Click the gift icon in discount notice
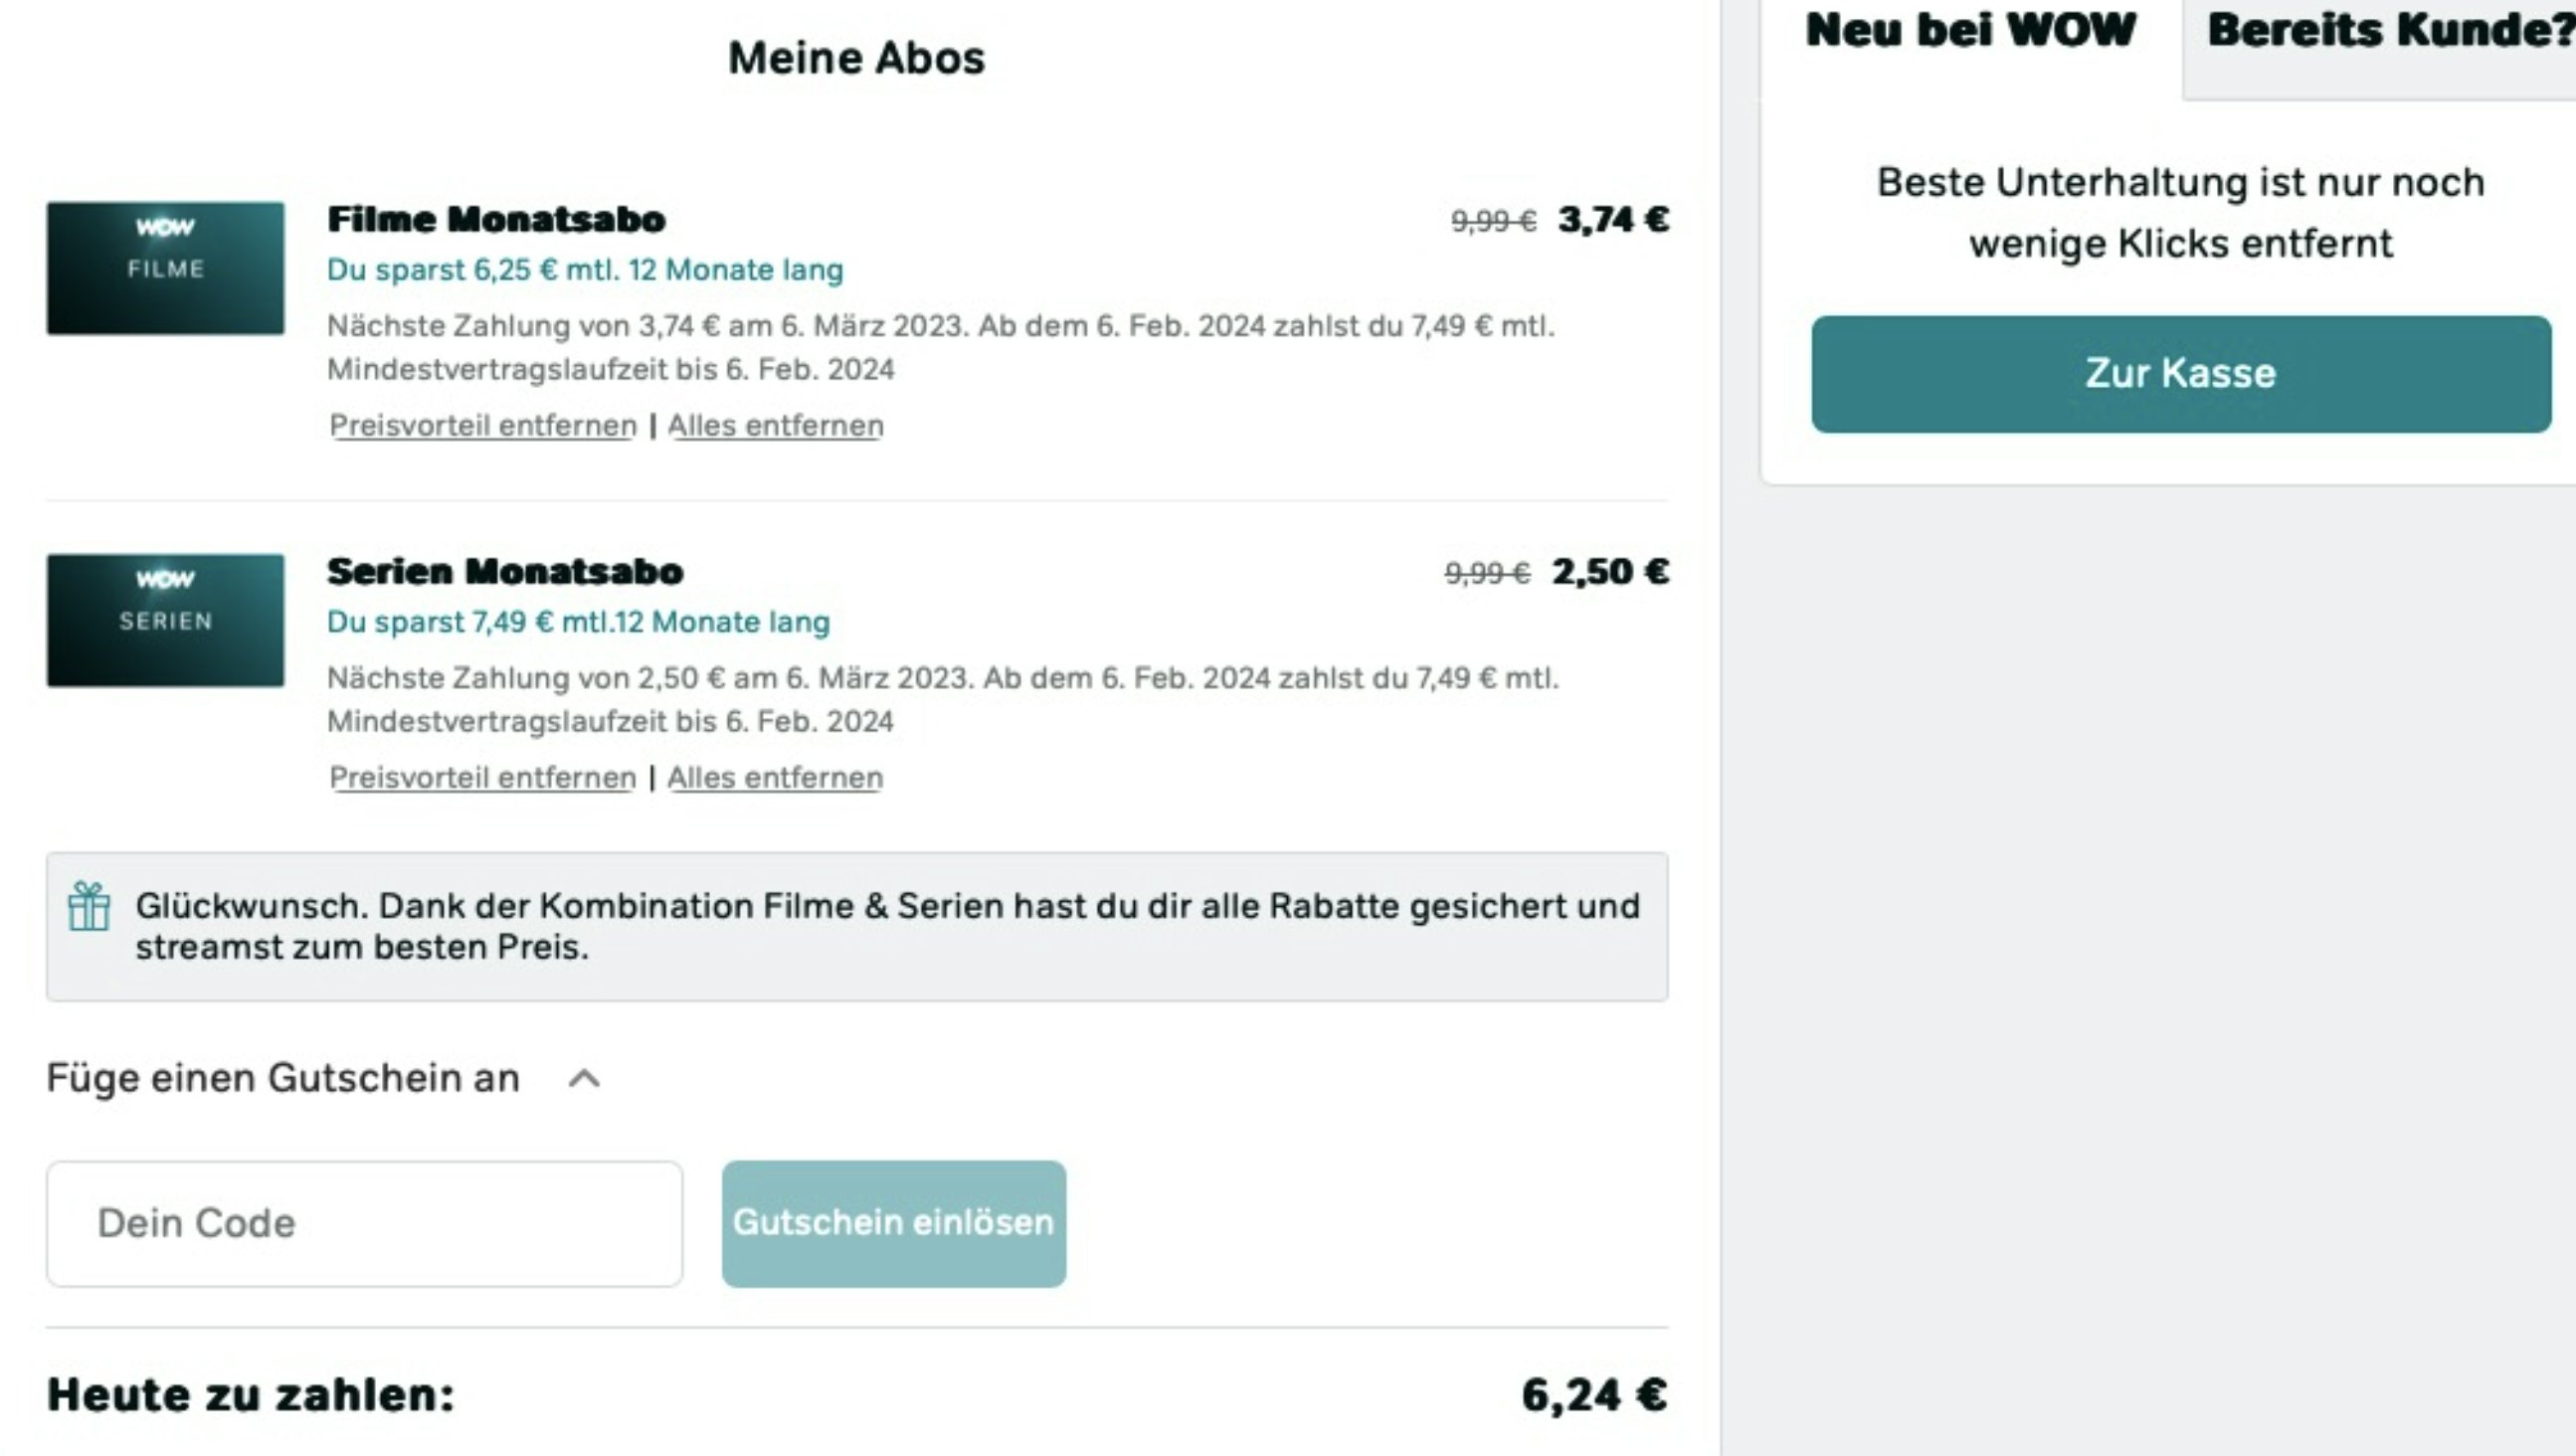Image resolution: width=2576 pixels, height=1456 pixels. pos(89,907)
